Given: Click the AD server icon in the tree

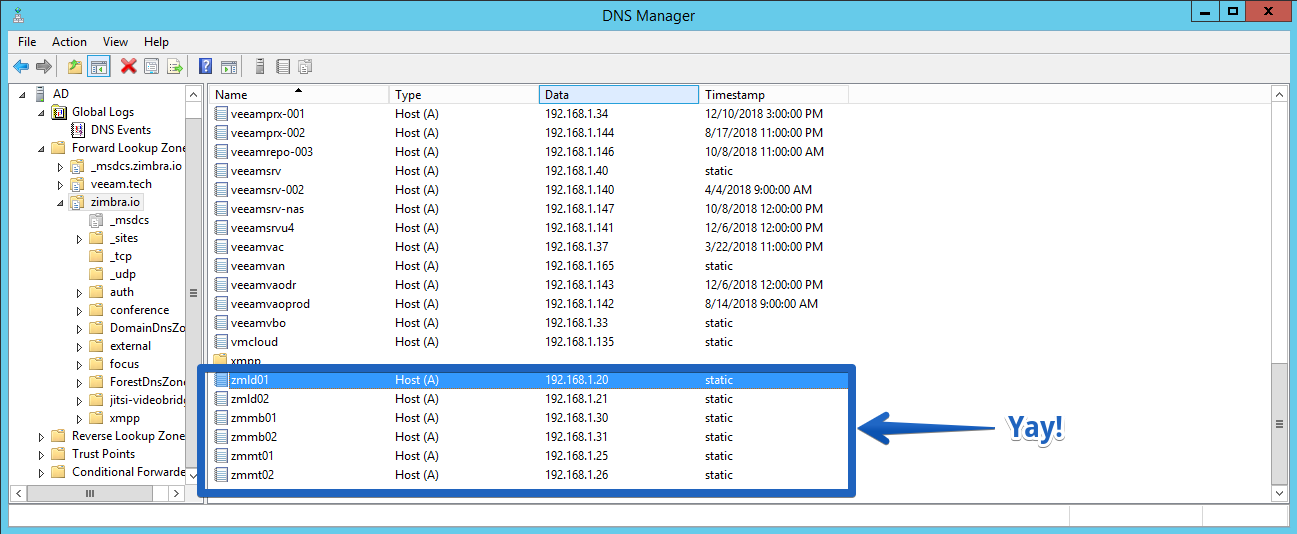Looking at the screenshot, I should 39,94.
